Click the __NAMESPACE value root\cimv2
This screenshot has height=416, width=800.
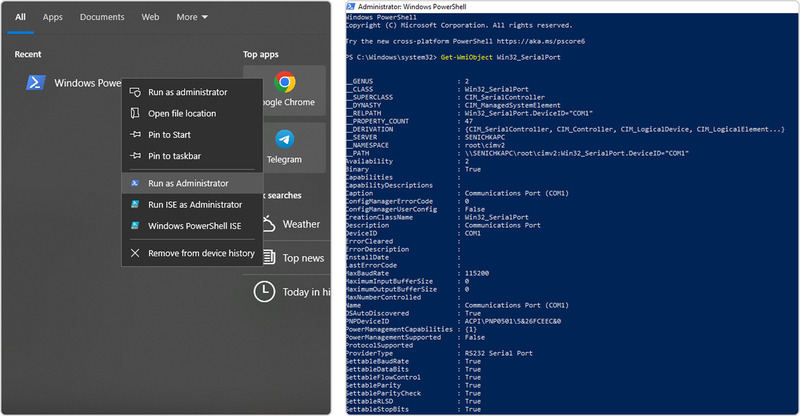coord(485,145)
